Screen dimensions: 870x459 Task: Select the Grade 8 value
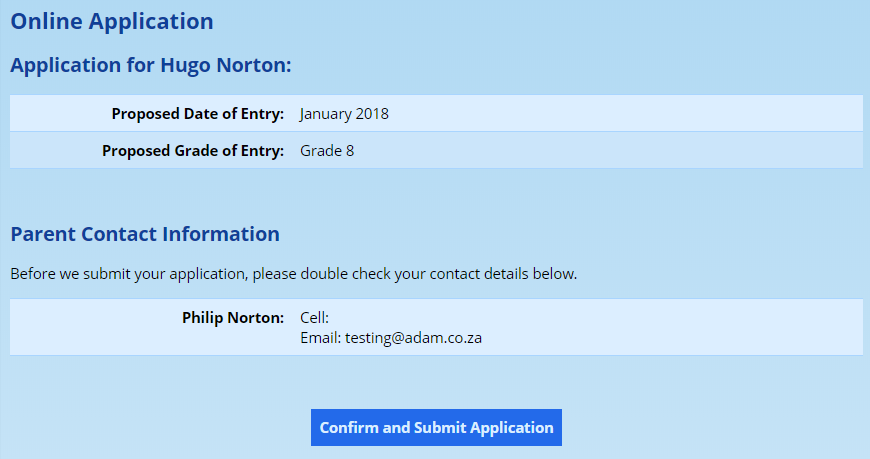coord(327,151)
